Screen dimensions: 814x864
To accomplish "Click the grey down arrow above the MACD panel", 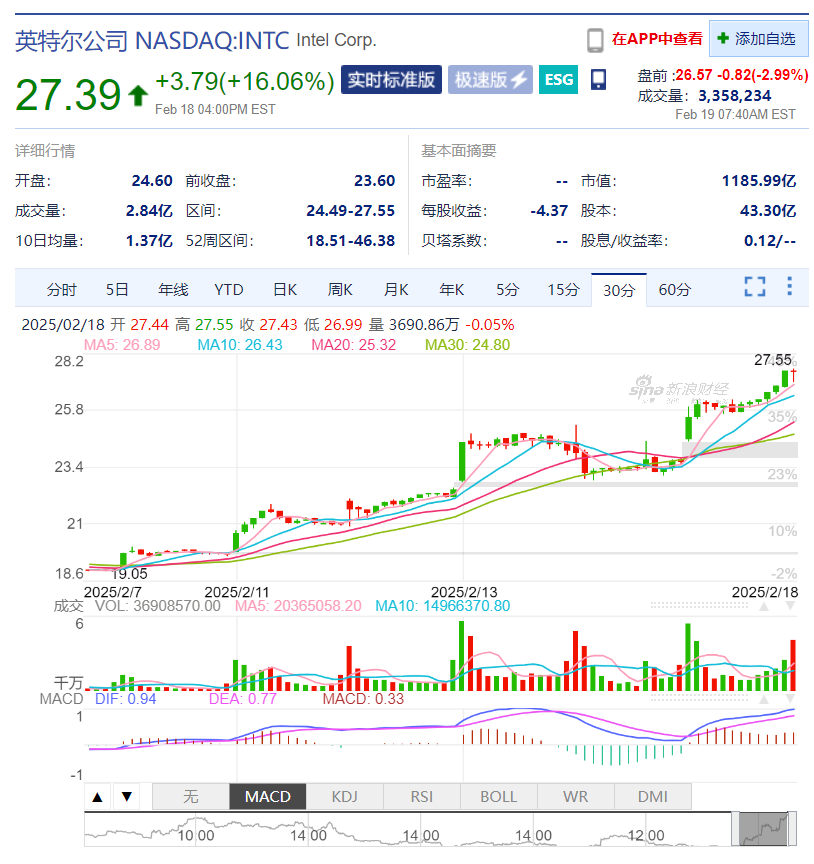I will (790, 700).
